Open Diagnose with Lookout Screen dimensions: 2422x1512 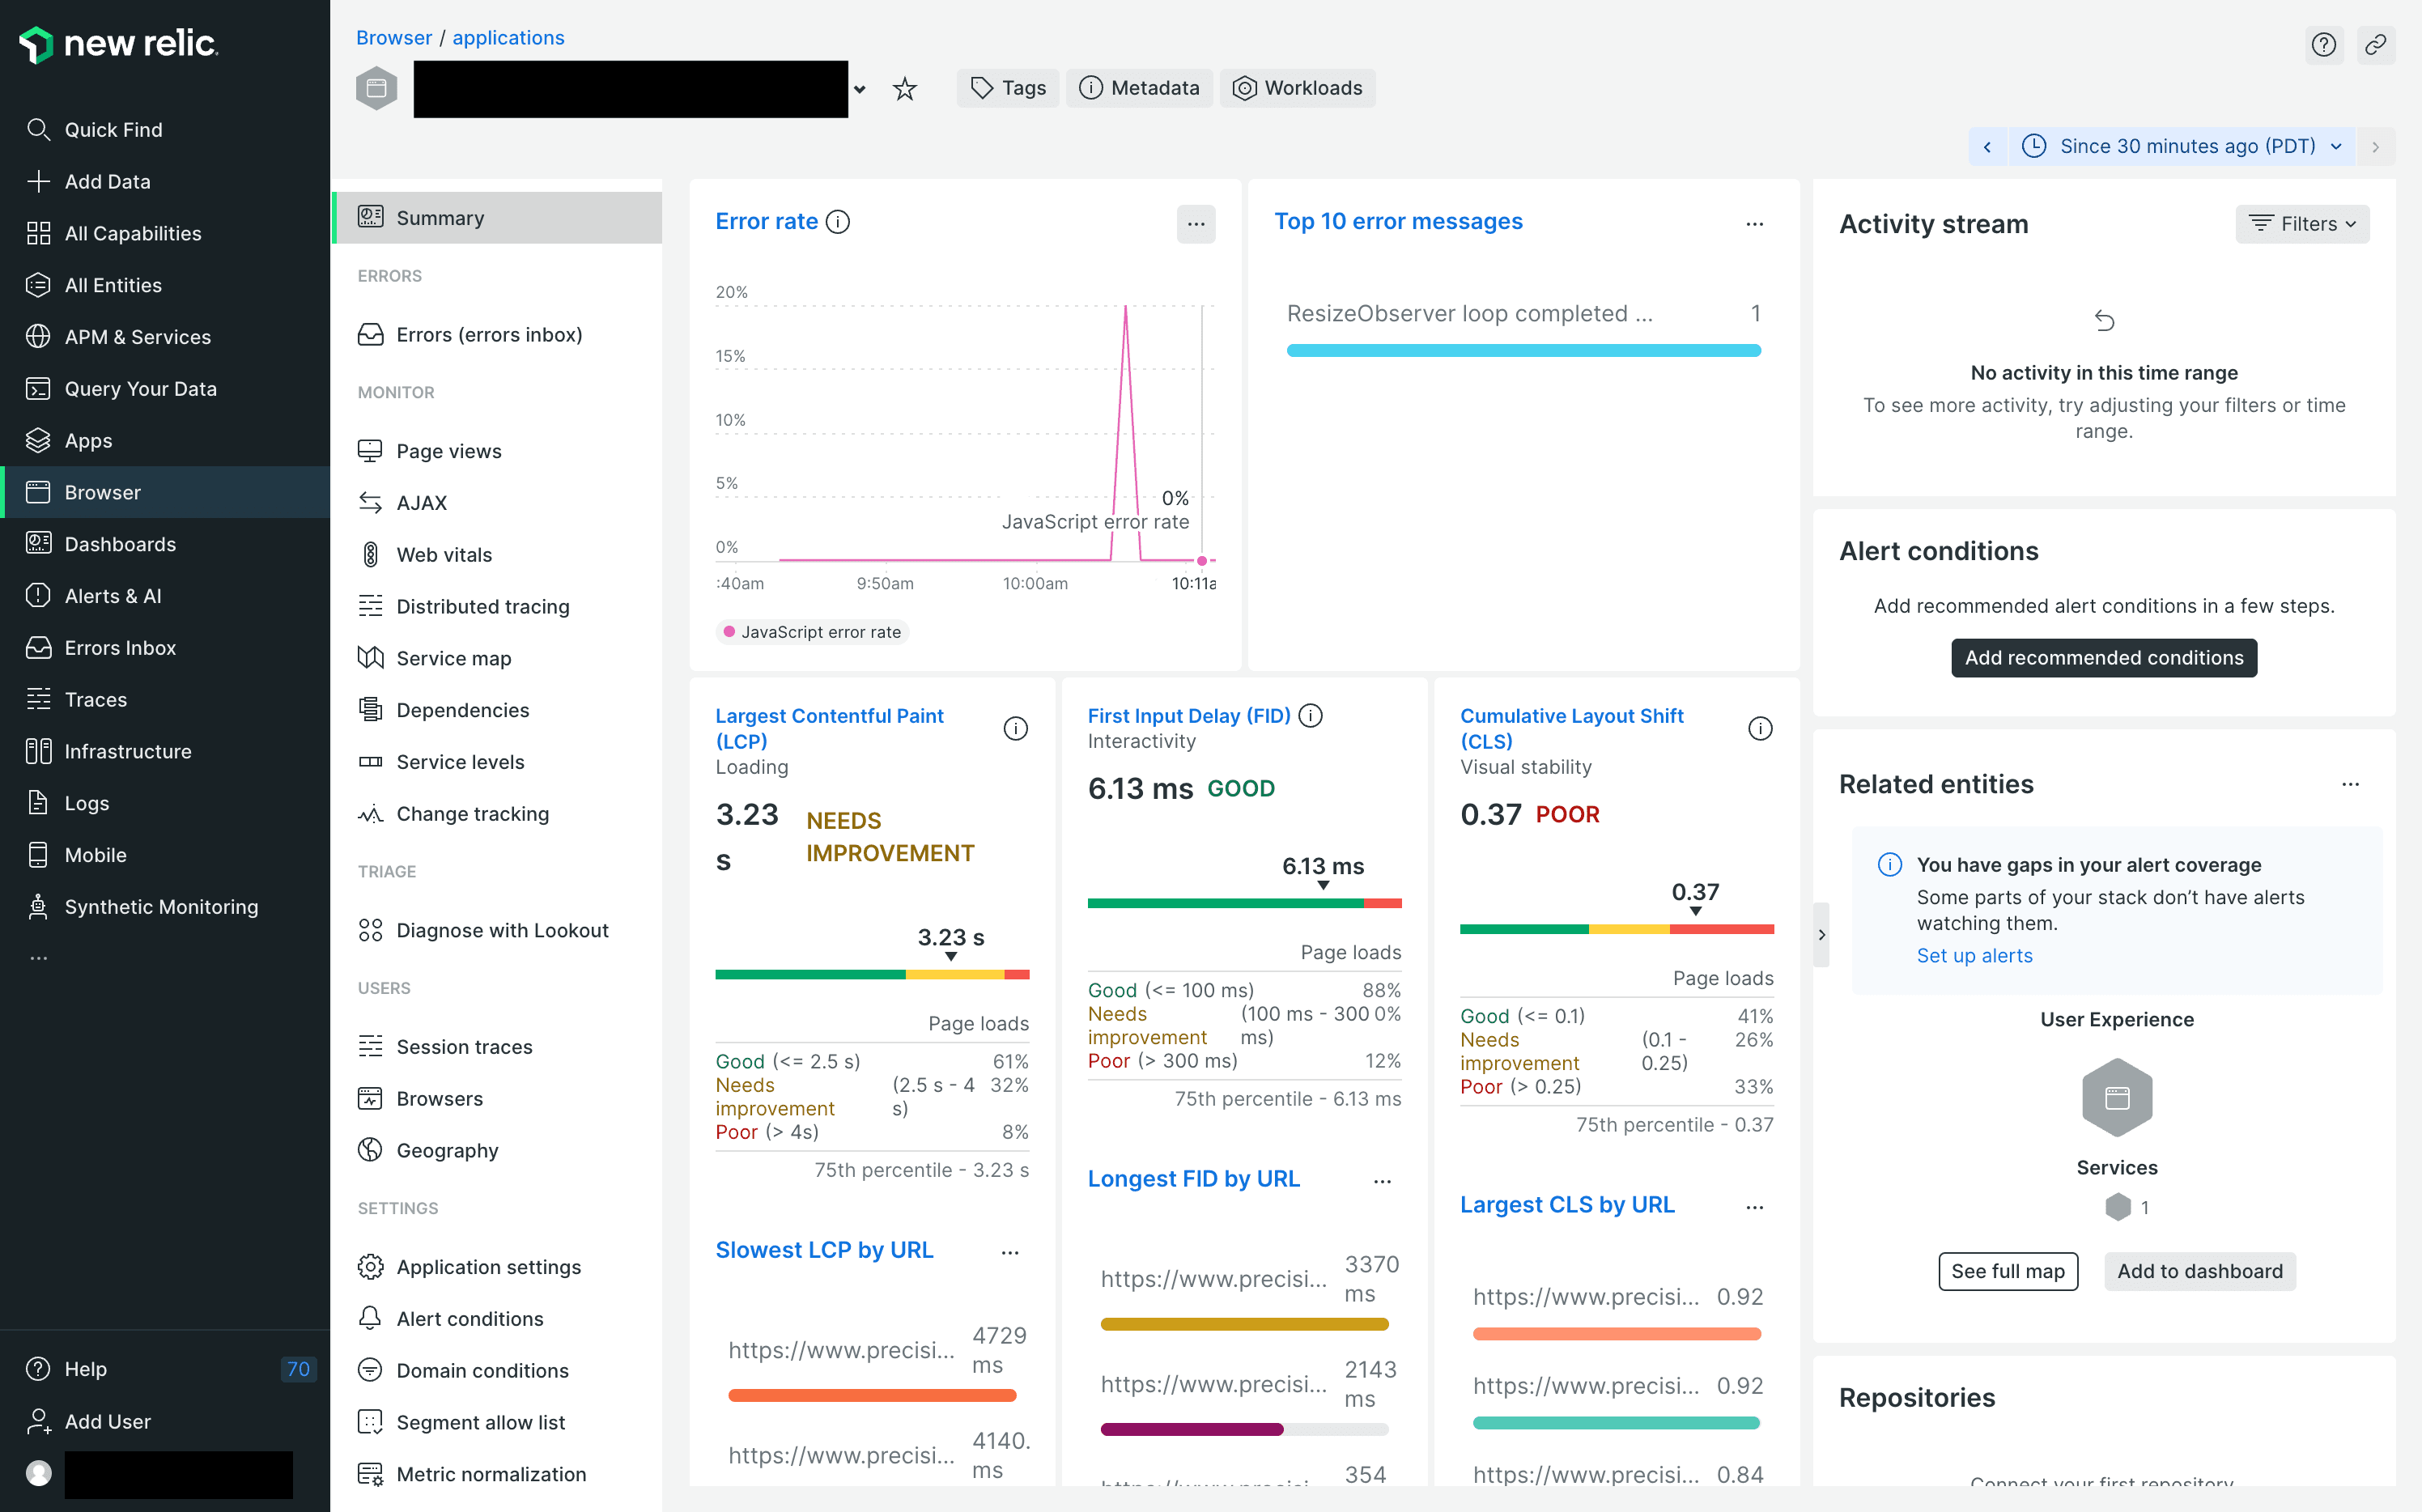(x=483, y=930)
